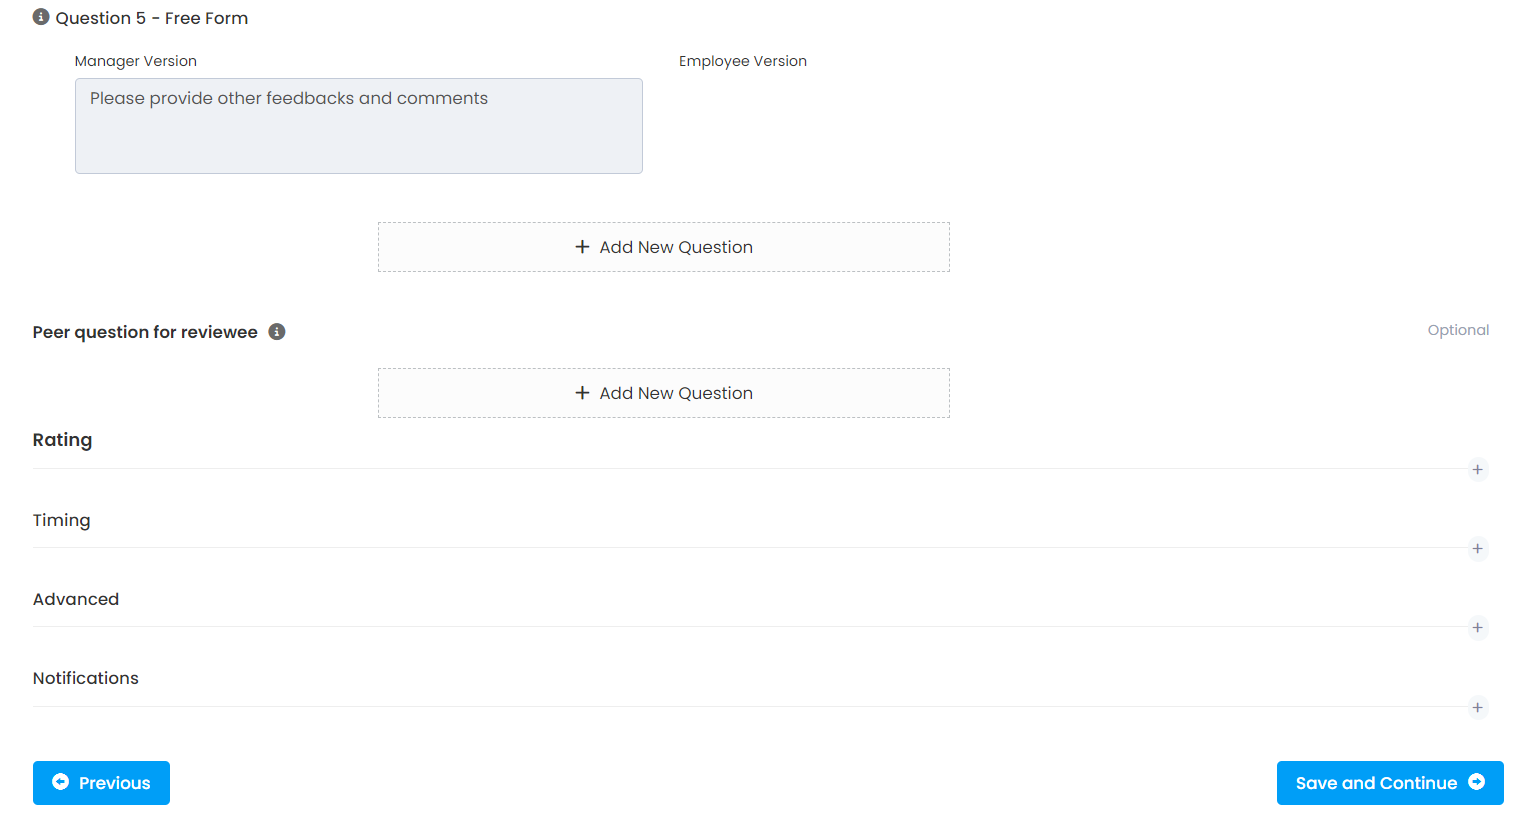
Task: Add a new question below Question 5
Action: coord(664,247)
